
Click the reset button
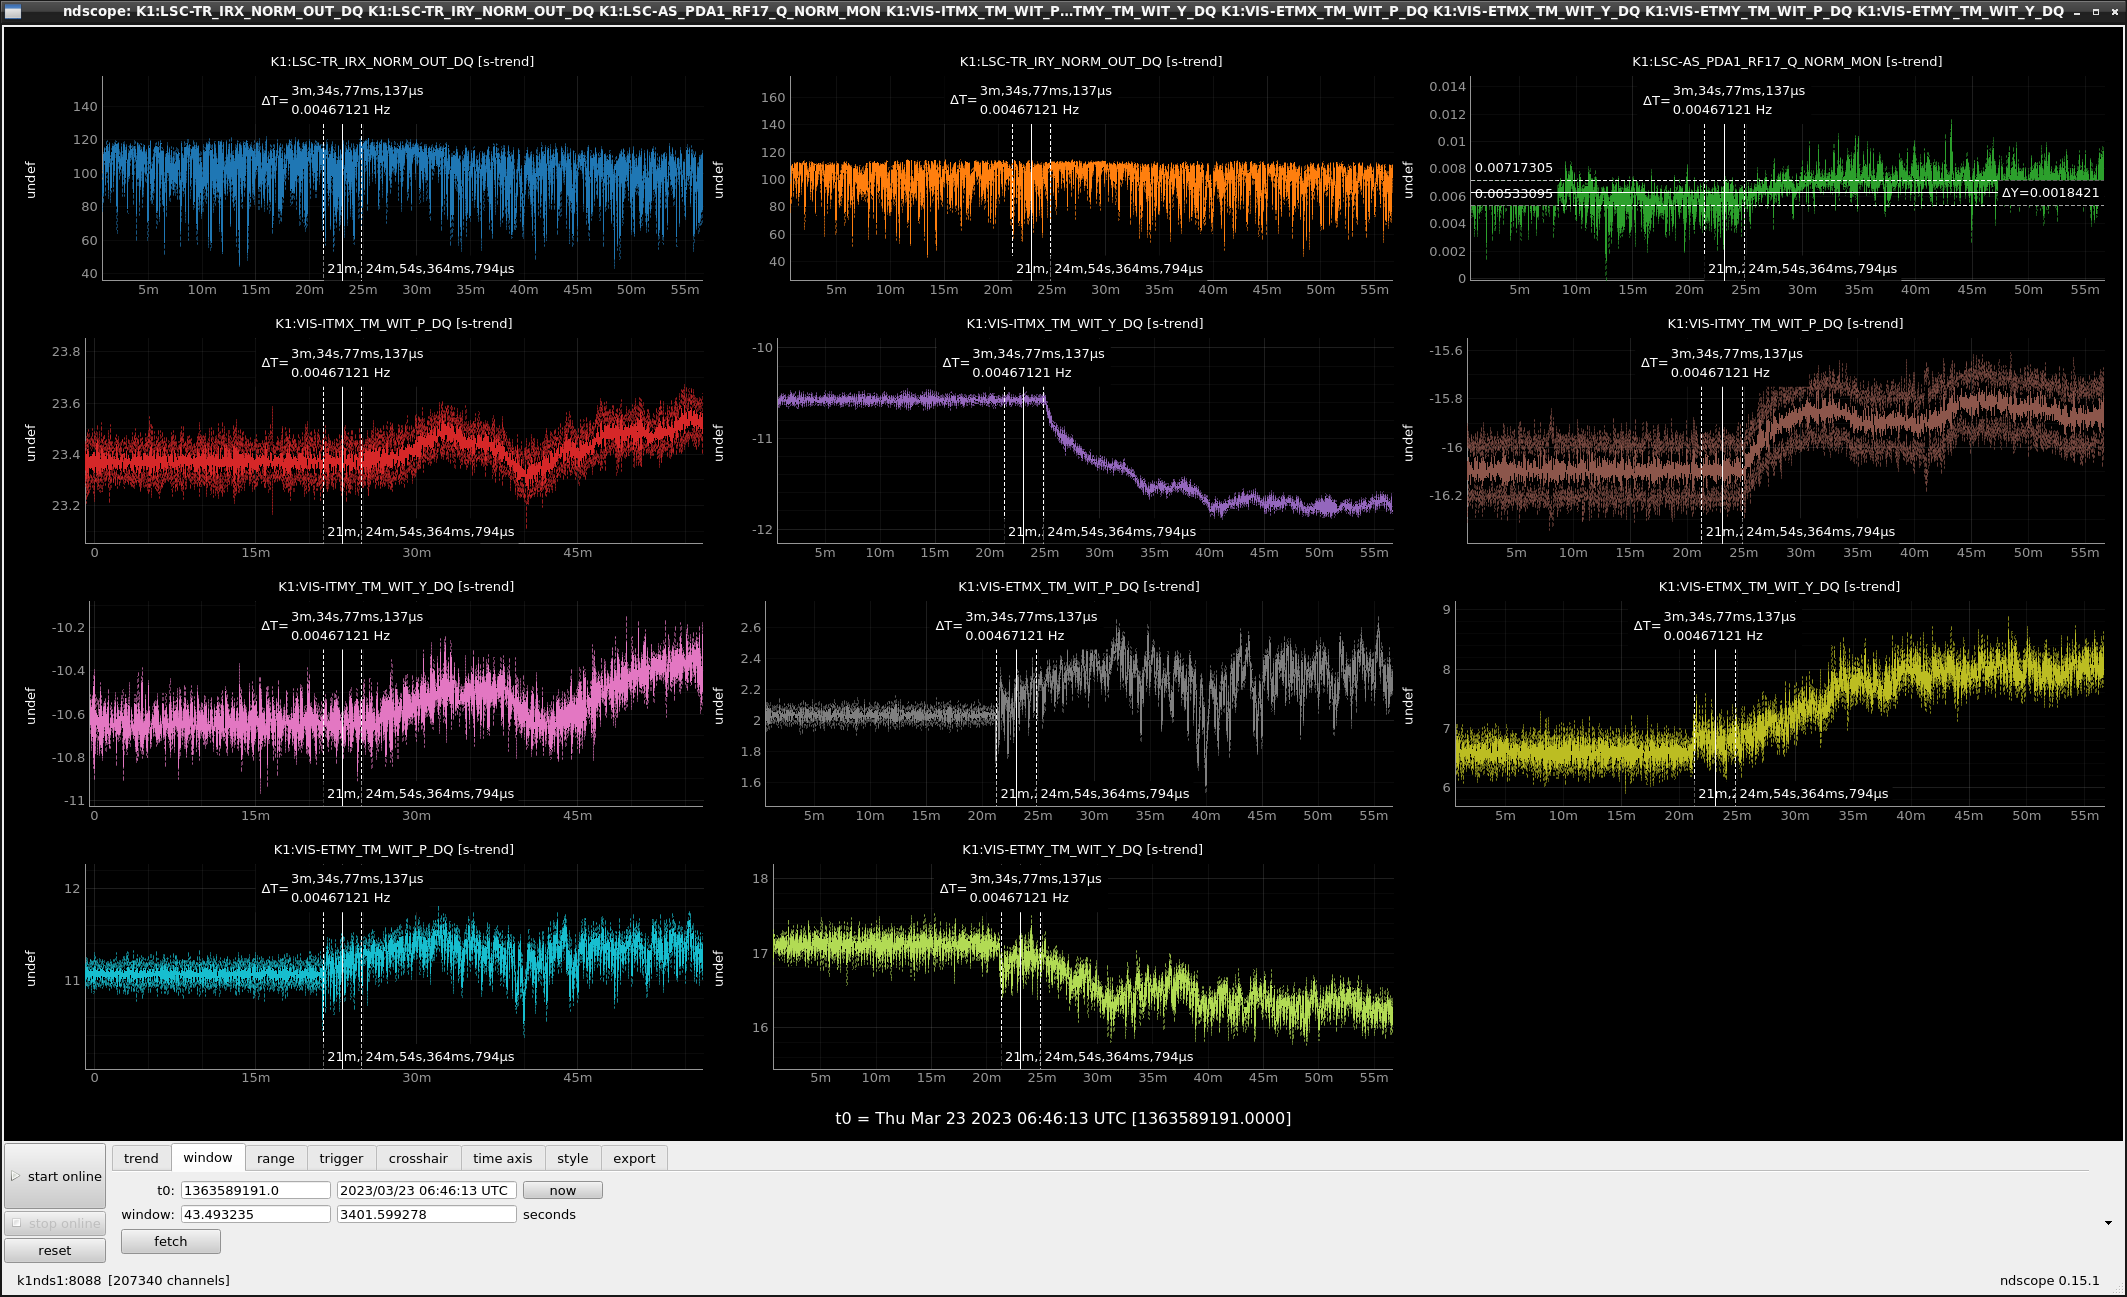coord(55,1250)
